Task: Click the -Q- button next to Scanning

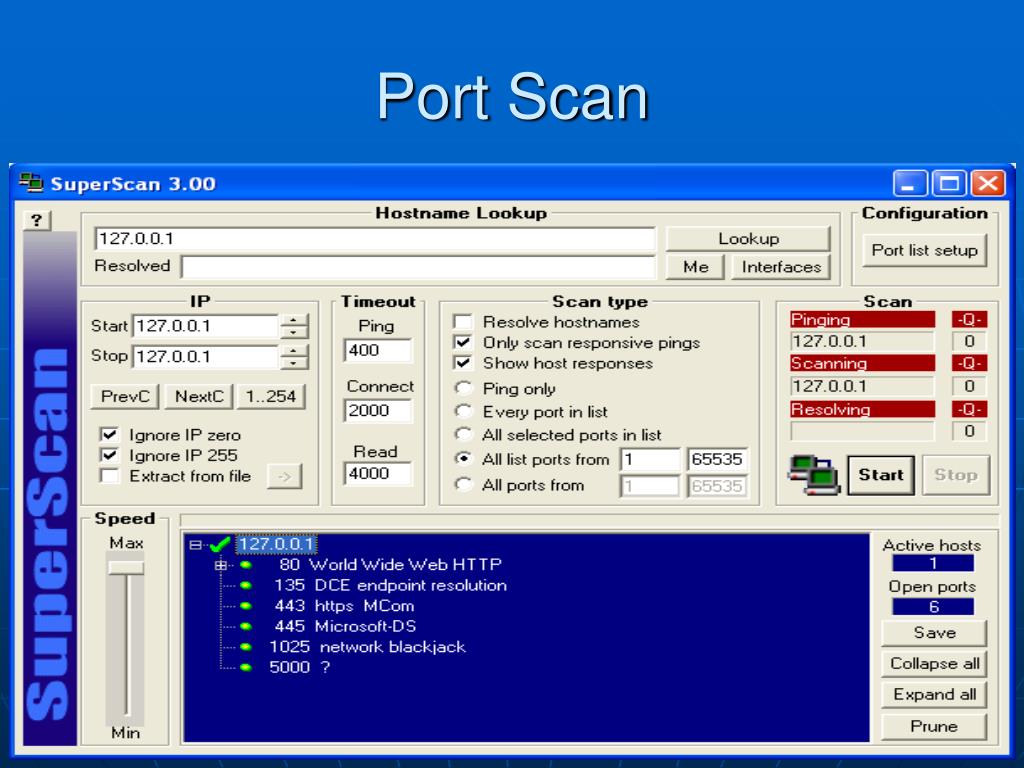Action: 968,363
